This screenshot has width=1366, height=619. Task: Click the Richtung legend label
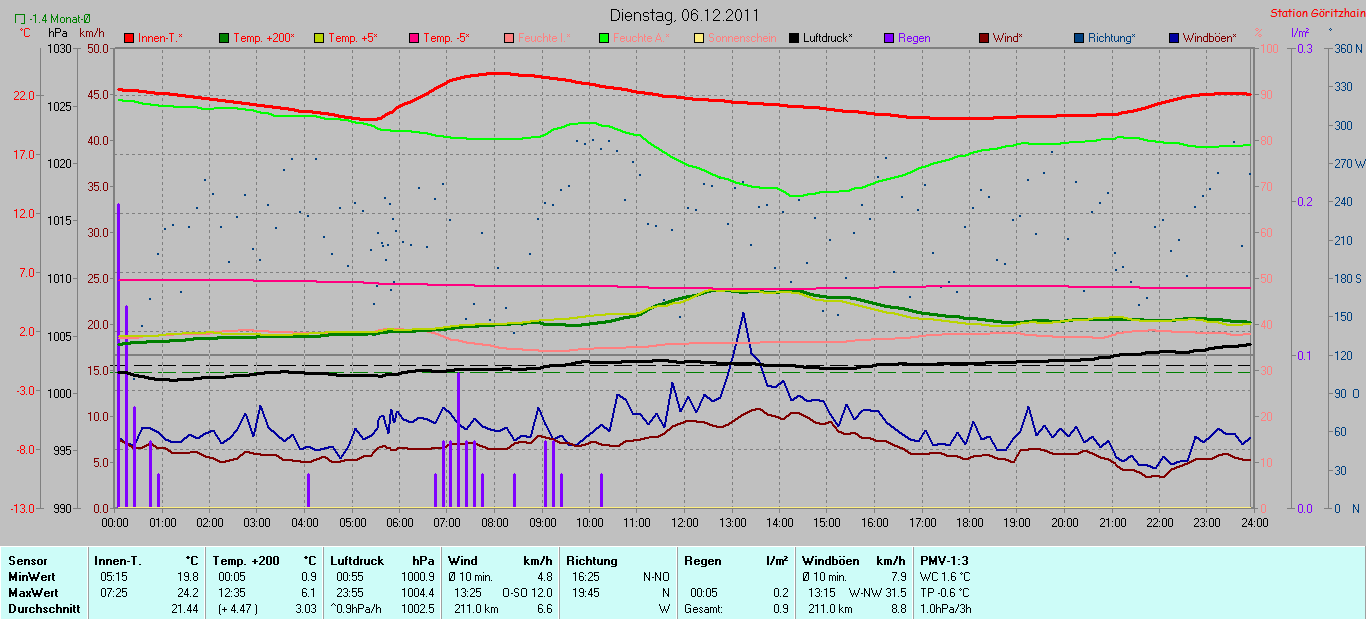[1111, 38]
